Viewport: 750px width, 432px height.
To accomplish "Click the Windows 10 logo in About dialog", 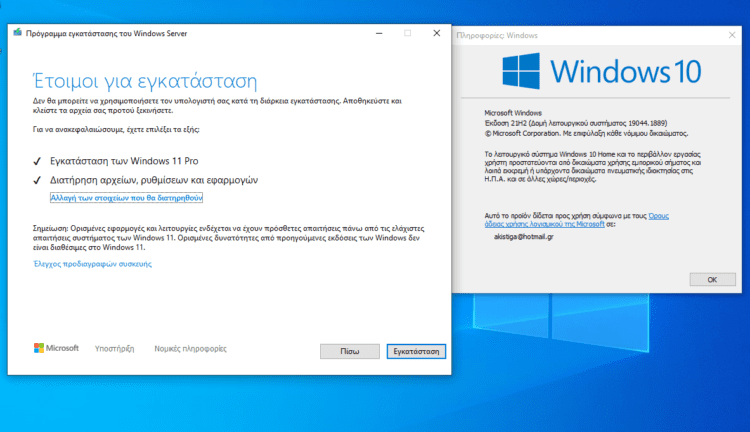I will (601, 71).
